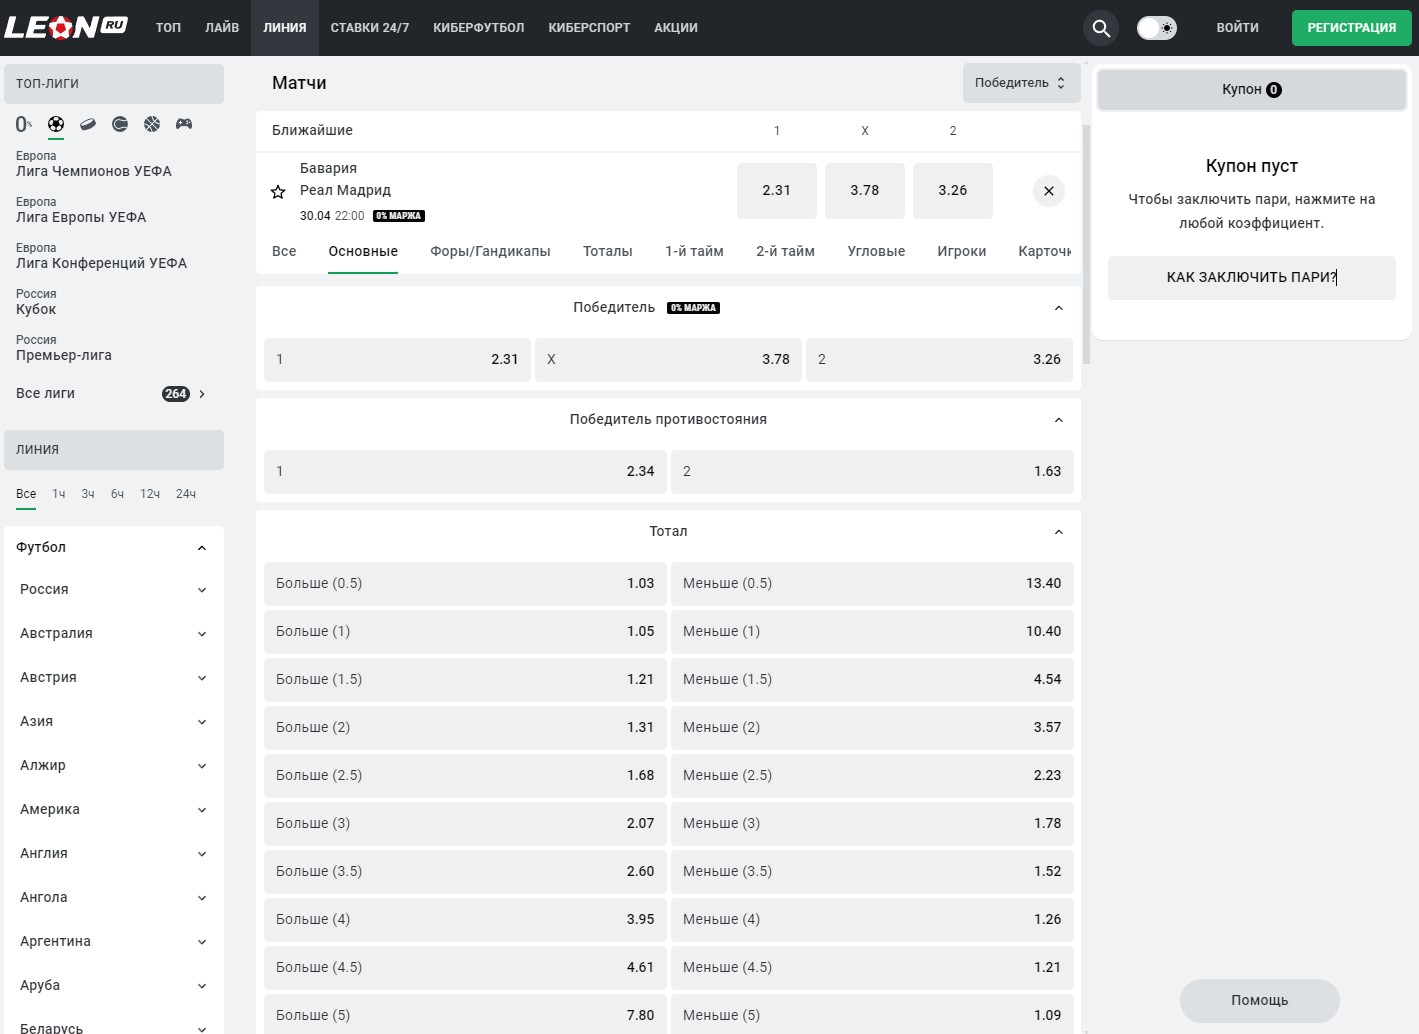Select the basketball sport icon
The image size is (1419, 1034).
(x=152, y=124)
